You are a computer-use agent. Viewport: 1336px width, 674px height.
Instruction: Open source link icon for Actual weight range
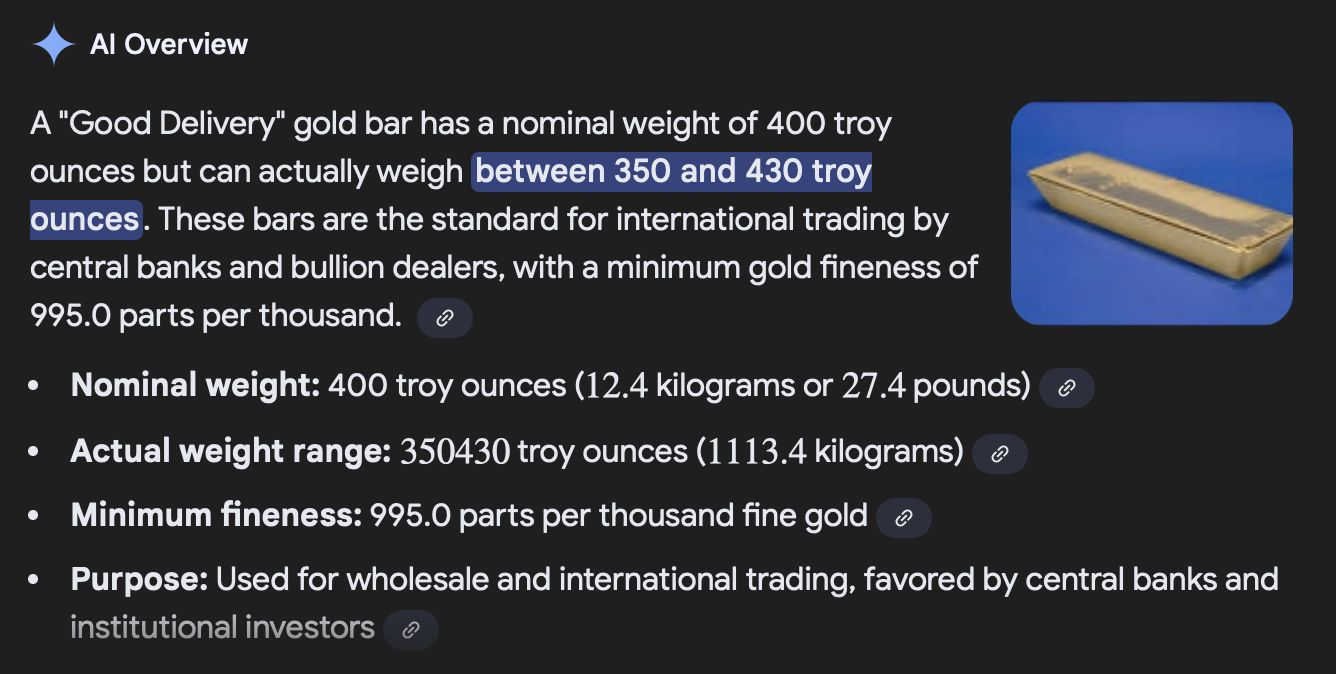tap(999, 454)
